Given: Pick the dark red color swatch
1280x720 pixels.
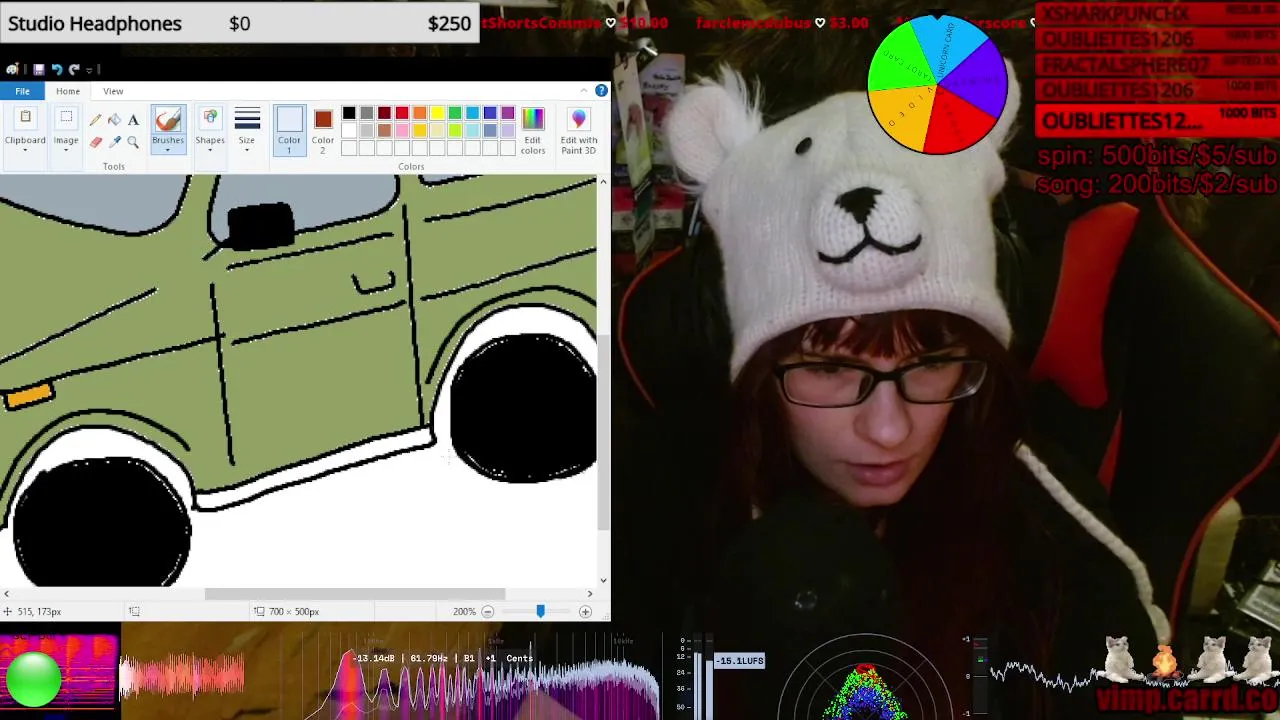Looking at the screenshot, I should [x=384, y=113].
